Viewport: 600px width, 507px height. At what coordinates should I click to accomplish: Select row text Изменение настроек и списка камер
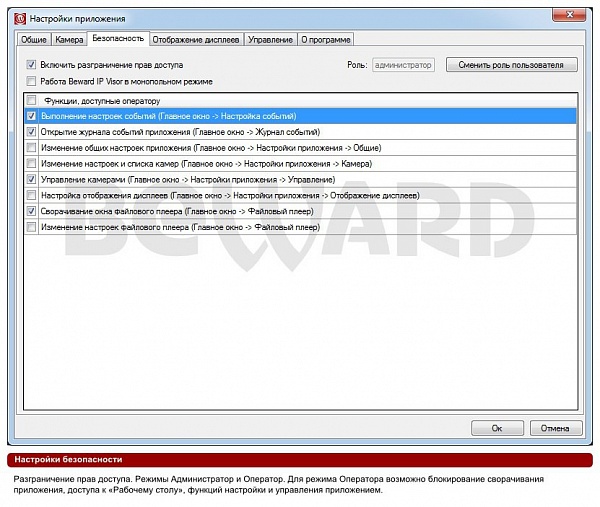207,164
